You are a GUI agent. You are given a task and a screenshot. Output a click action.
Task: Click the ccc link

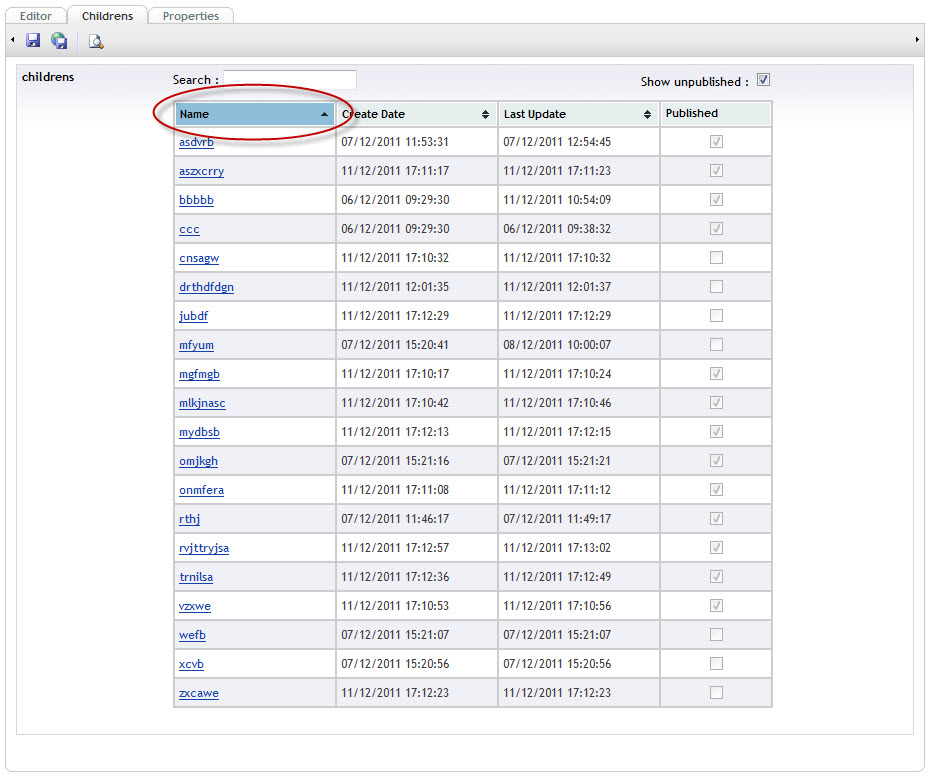(189, 229)
